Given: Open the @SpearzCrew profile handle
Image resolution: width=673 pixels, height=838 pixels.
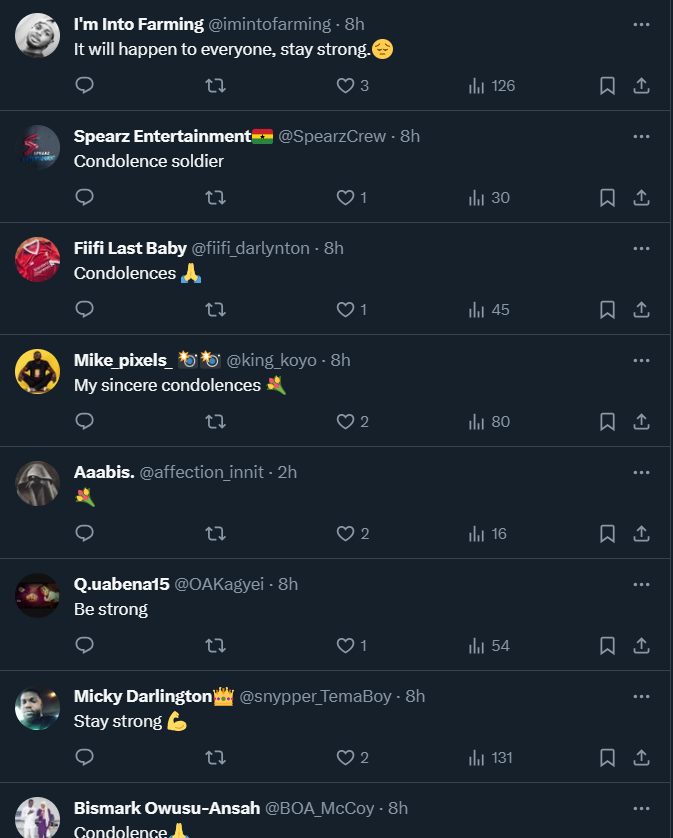Looking at the screenshot, I should [332, 136].
